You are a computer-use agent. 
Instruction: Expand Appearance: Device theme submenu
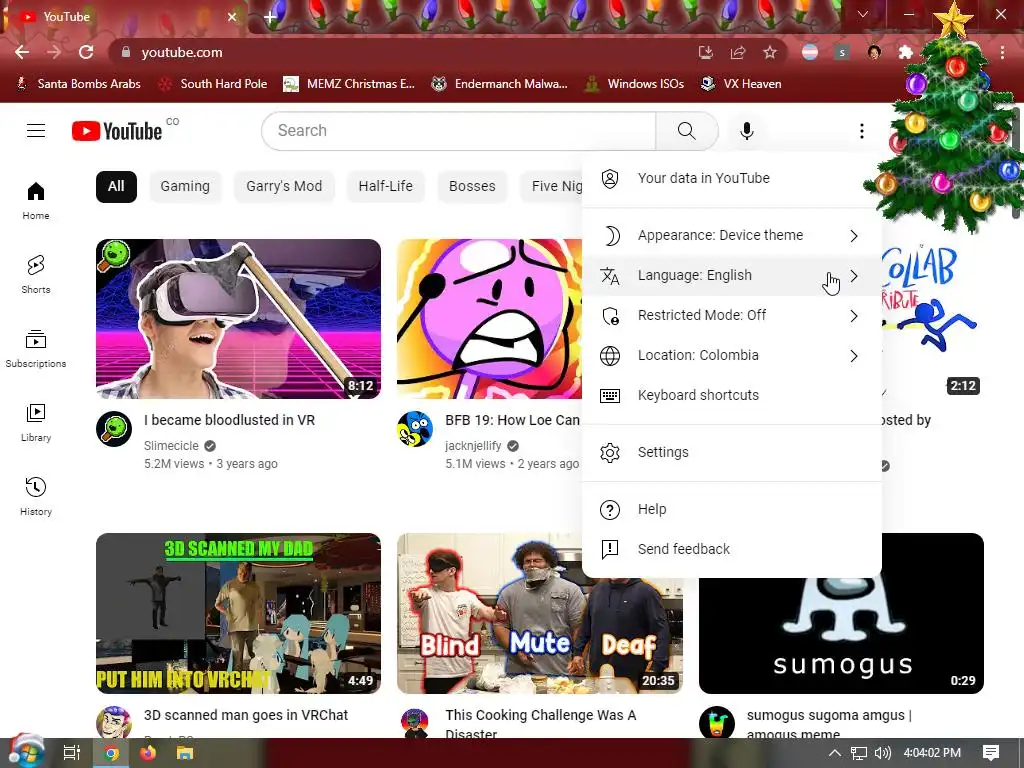pos(731,235)
